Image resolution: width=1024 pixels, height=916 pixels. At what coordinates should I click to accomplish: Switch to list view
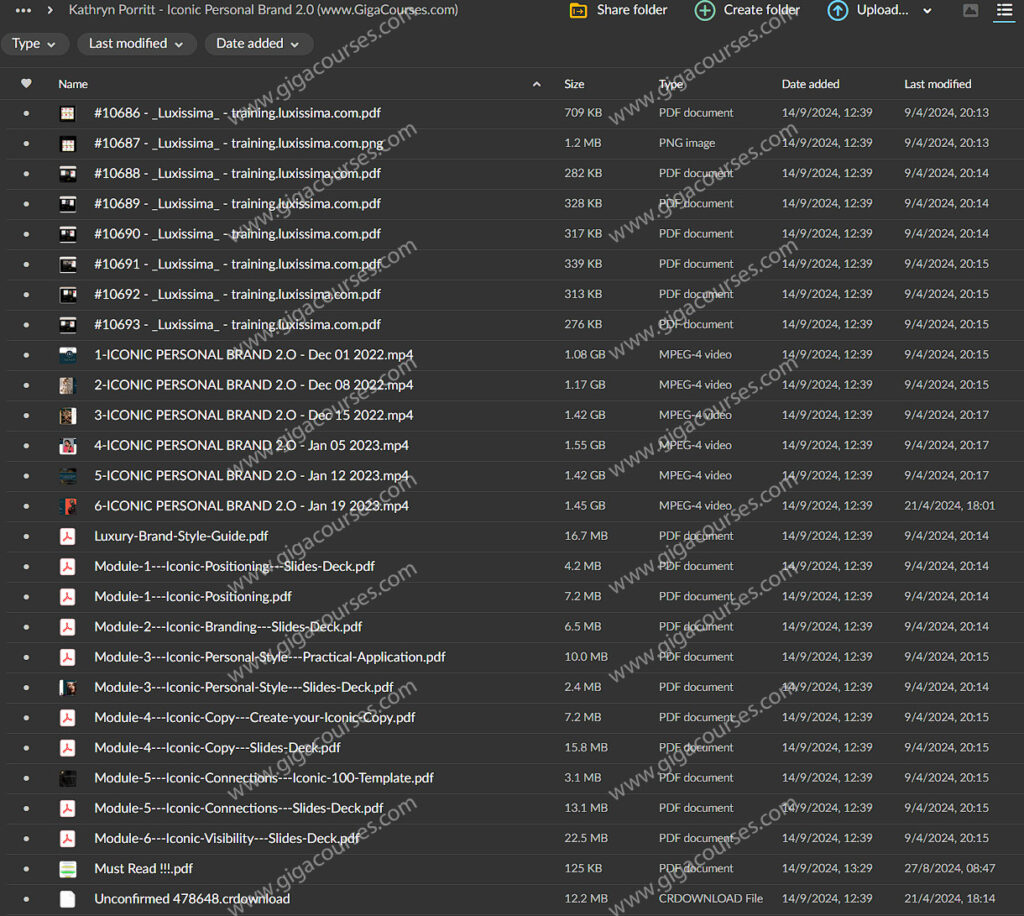tap(1003, 11)
